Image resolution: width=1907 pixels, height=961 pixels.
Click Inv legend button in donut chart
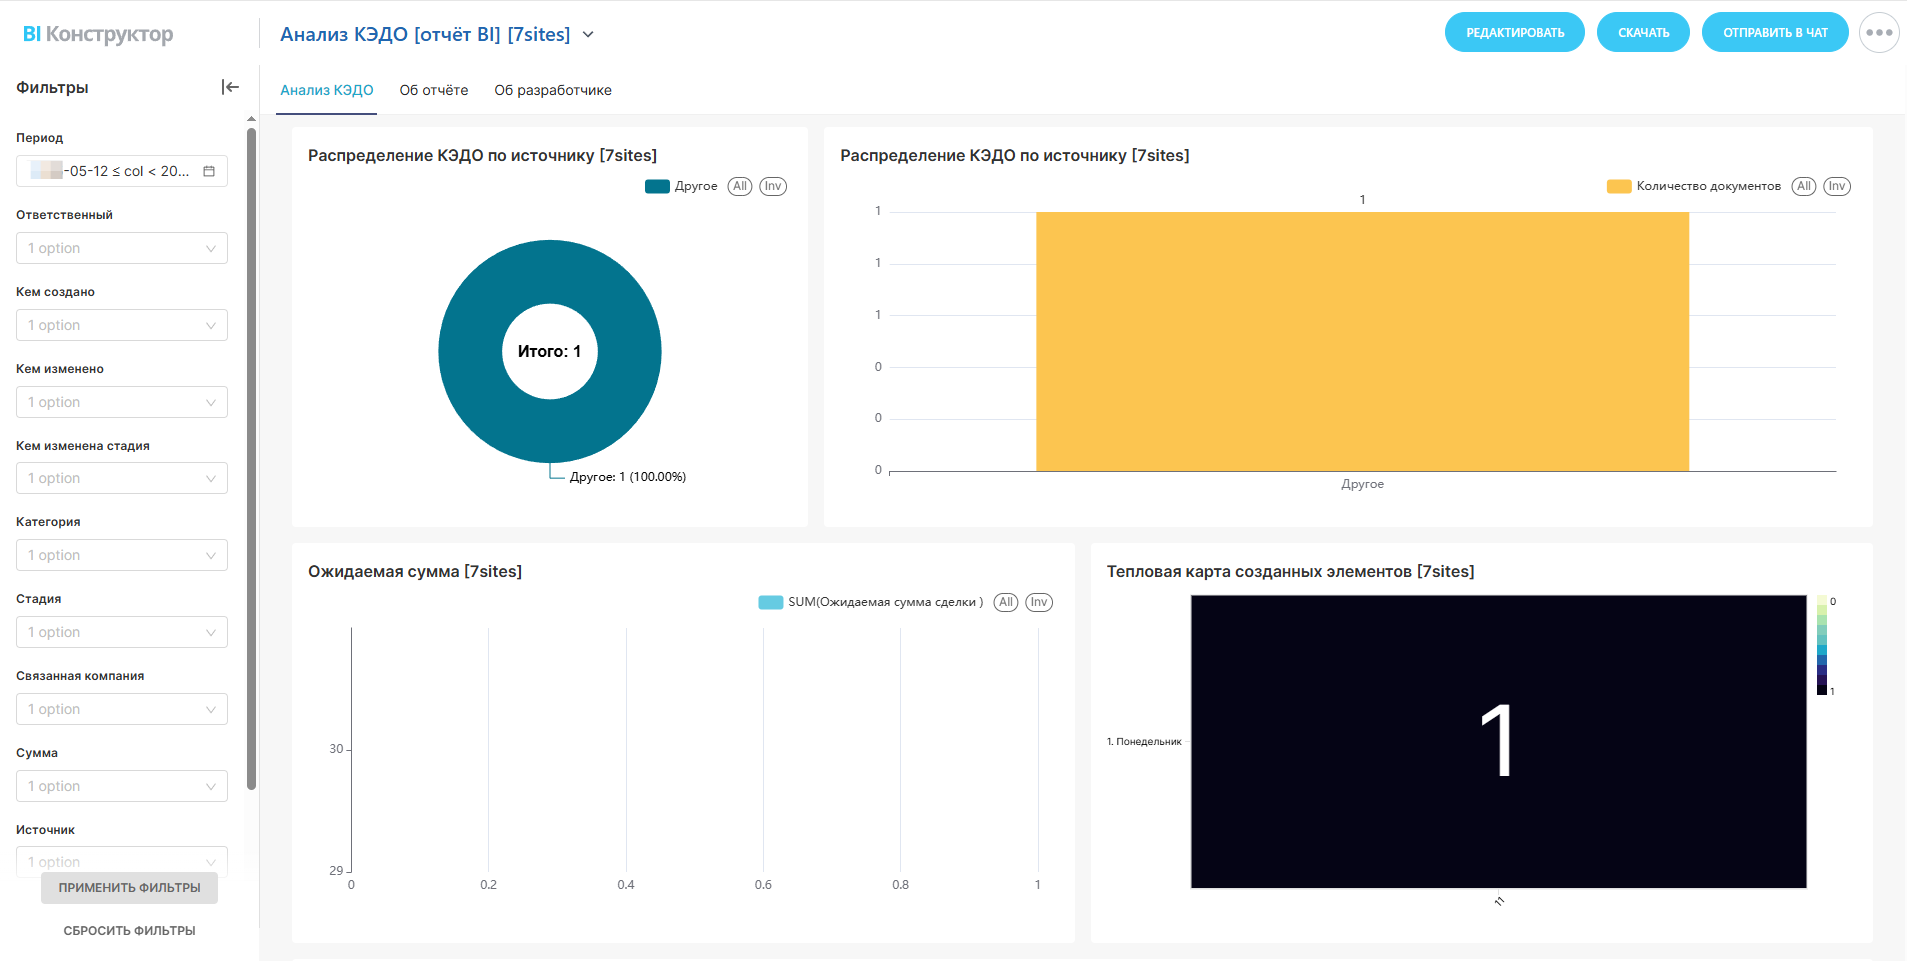click(772, 186)
